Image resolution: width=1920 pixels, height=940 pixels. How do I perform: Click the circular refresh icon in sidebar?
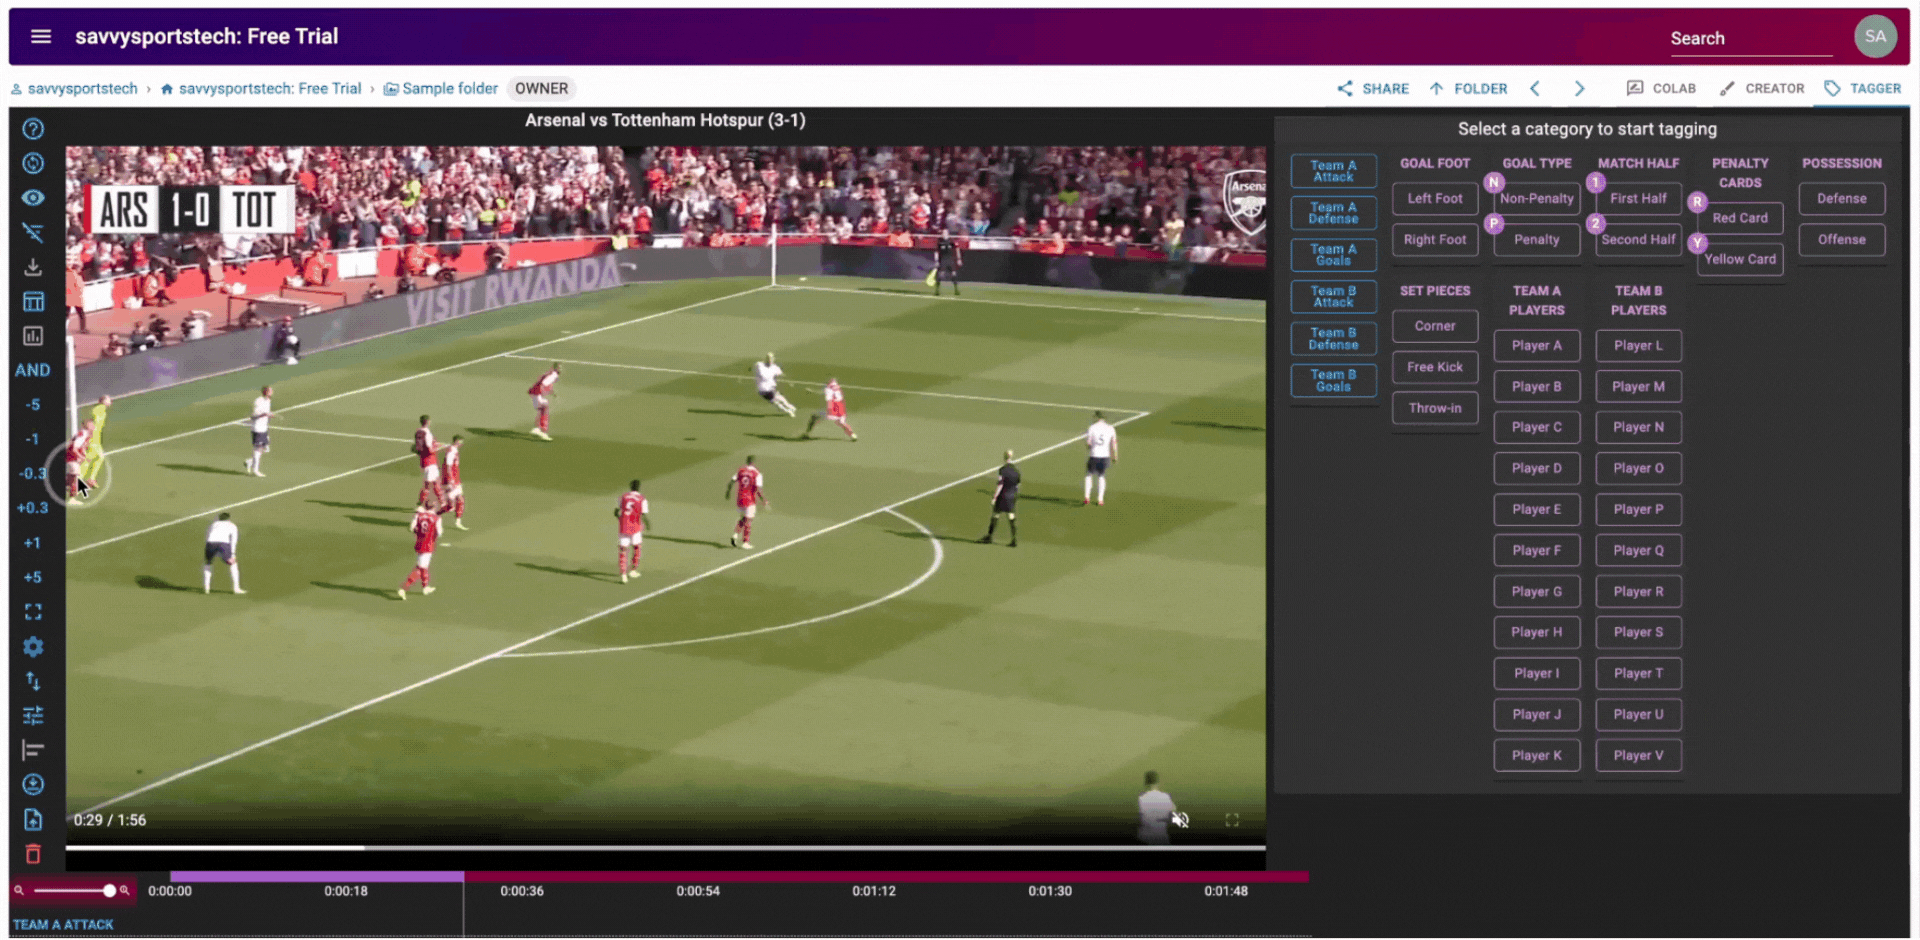tap(33, 164)
